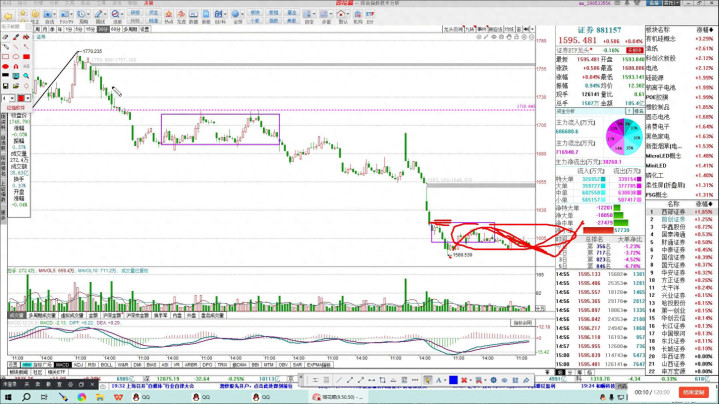The image size is (719, 404).
Task: Open the 设置 button beside period tabs
Action: click(x=144, y=29)
